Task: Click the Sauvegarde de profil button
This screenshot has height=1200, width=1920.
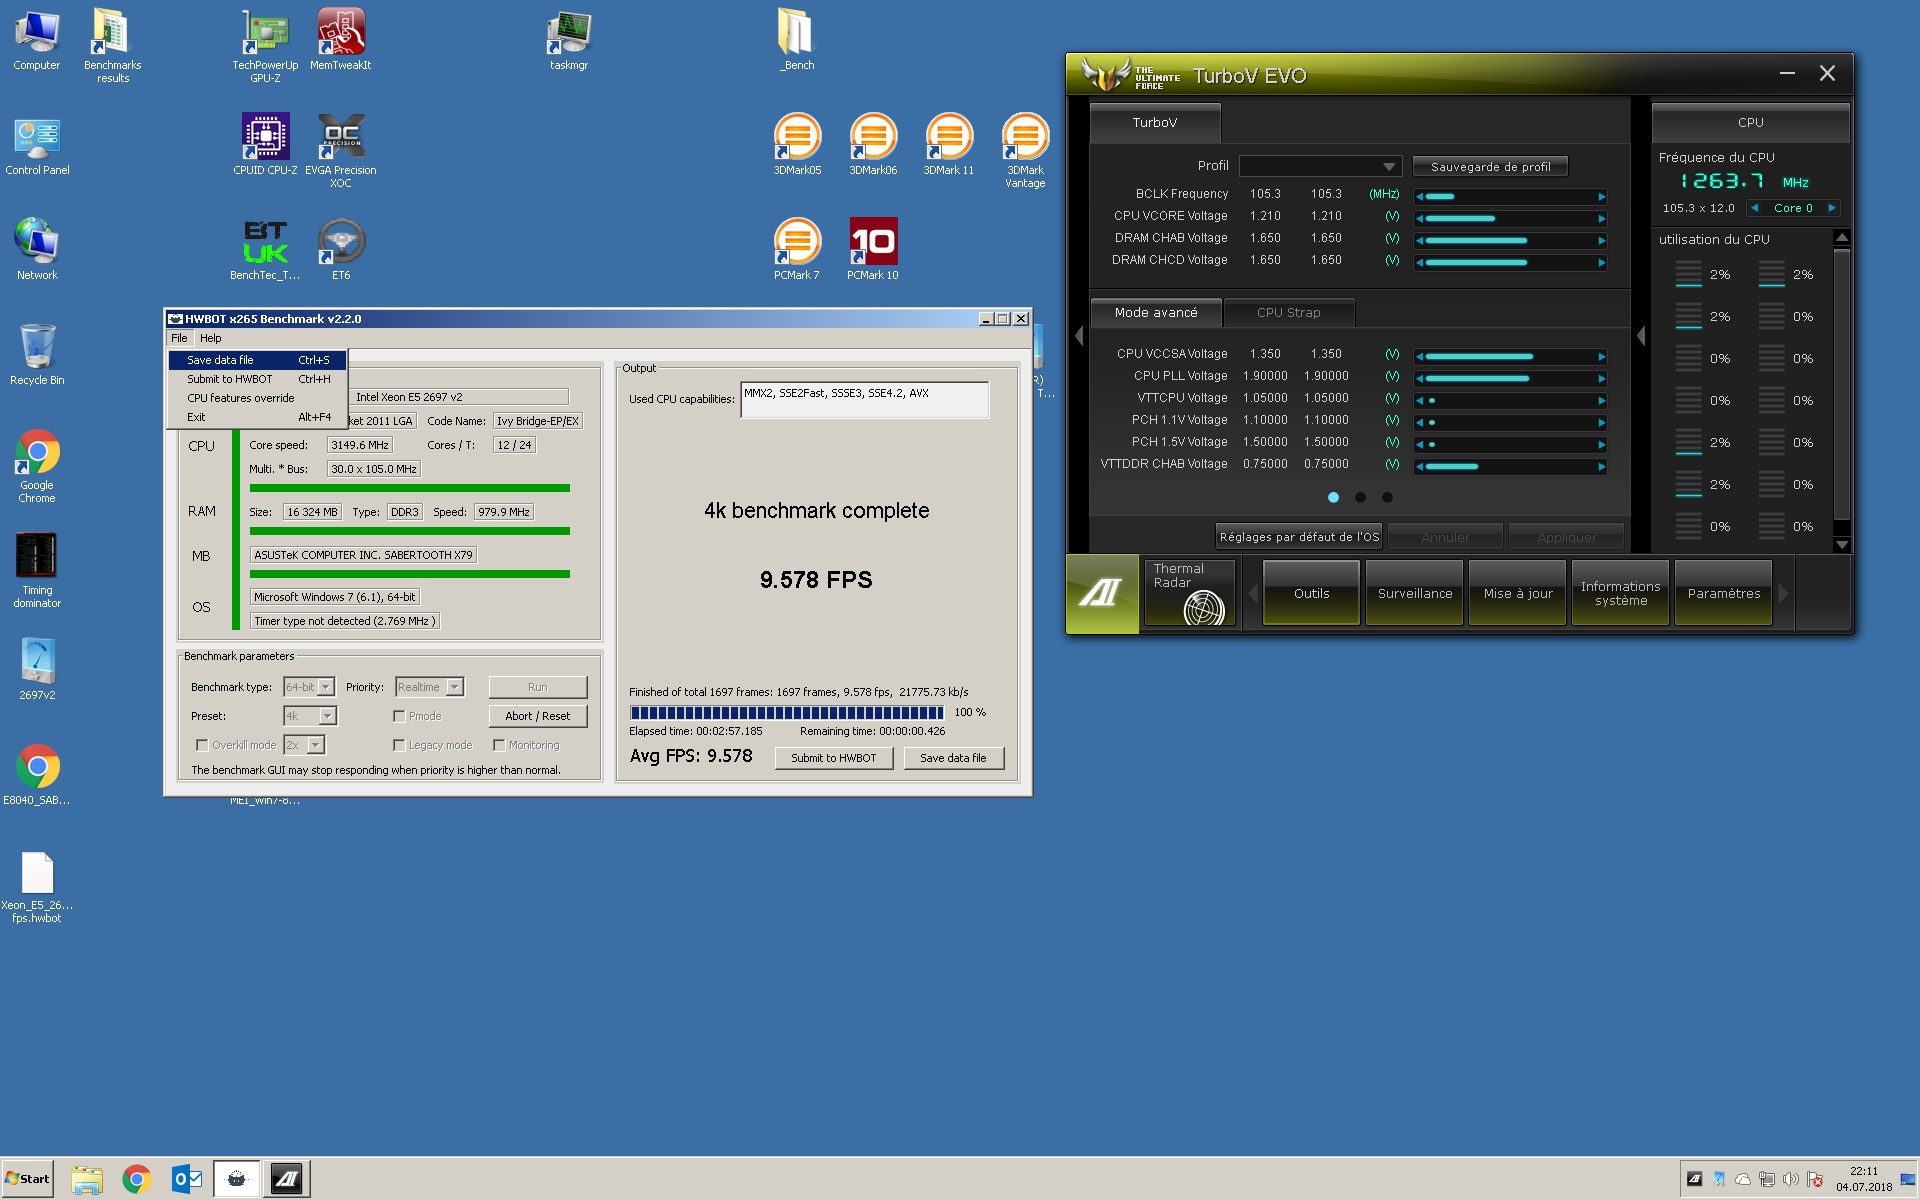Action: pos(1490,167)
